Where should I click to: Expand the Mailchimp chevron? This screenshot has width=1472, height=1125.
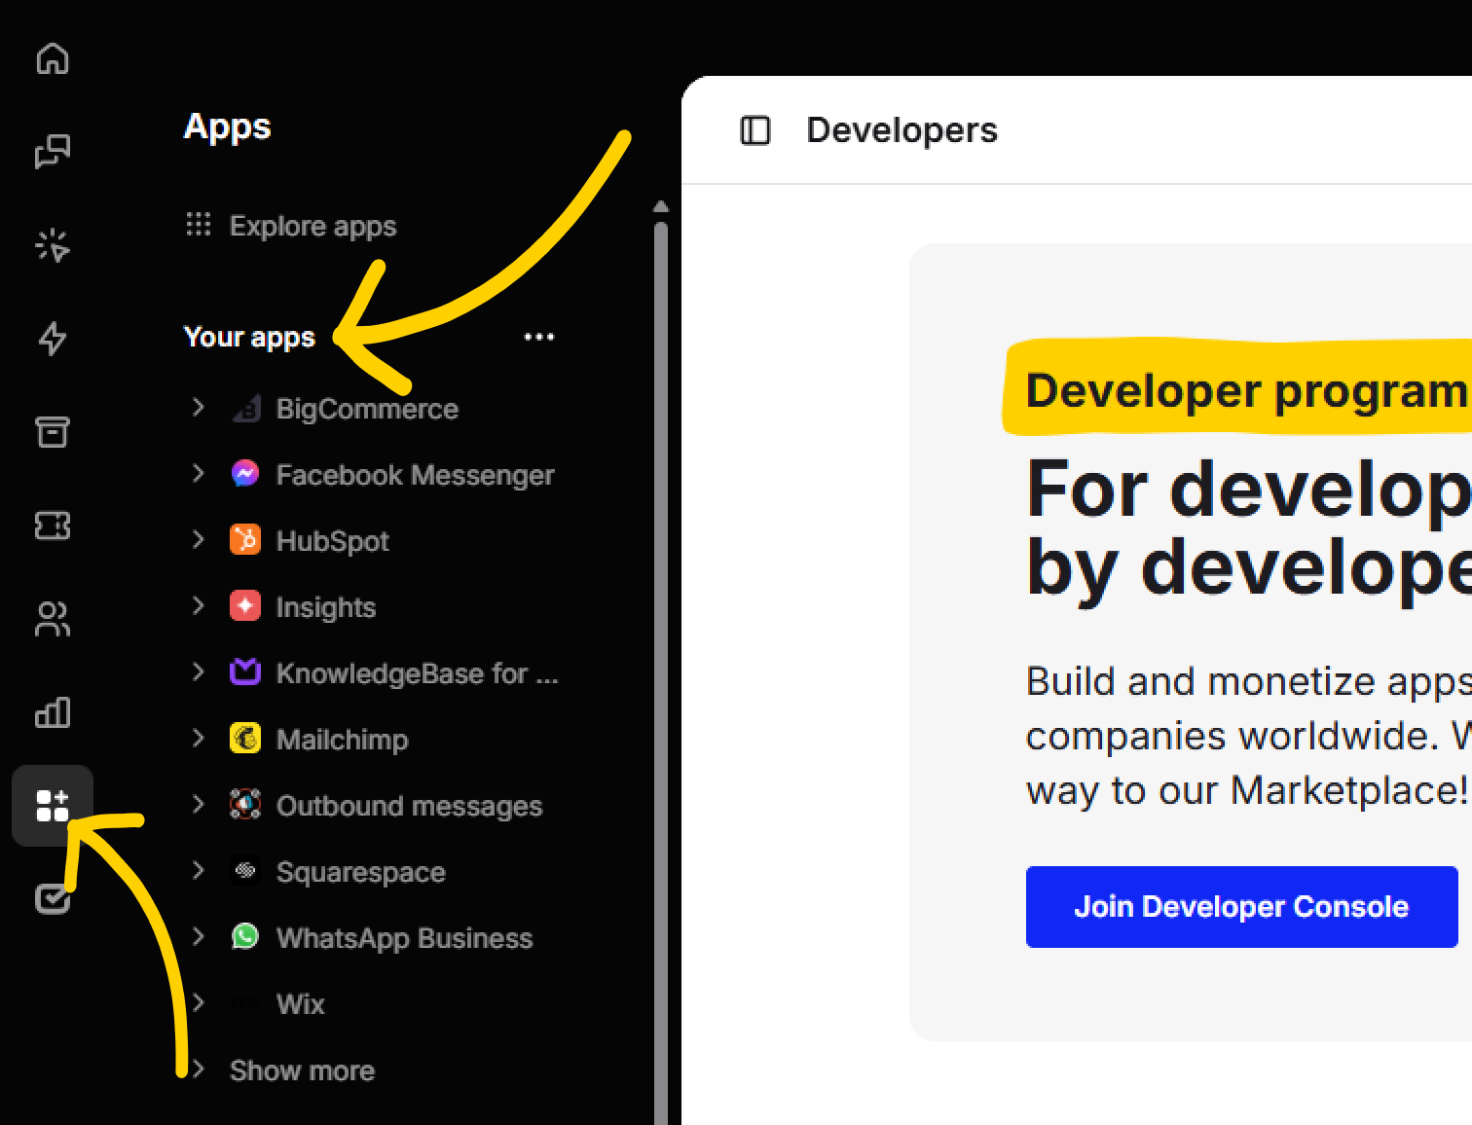click(x=198, y=738)
